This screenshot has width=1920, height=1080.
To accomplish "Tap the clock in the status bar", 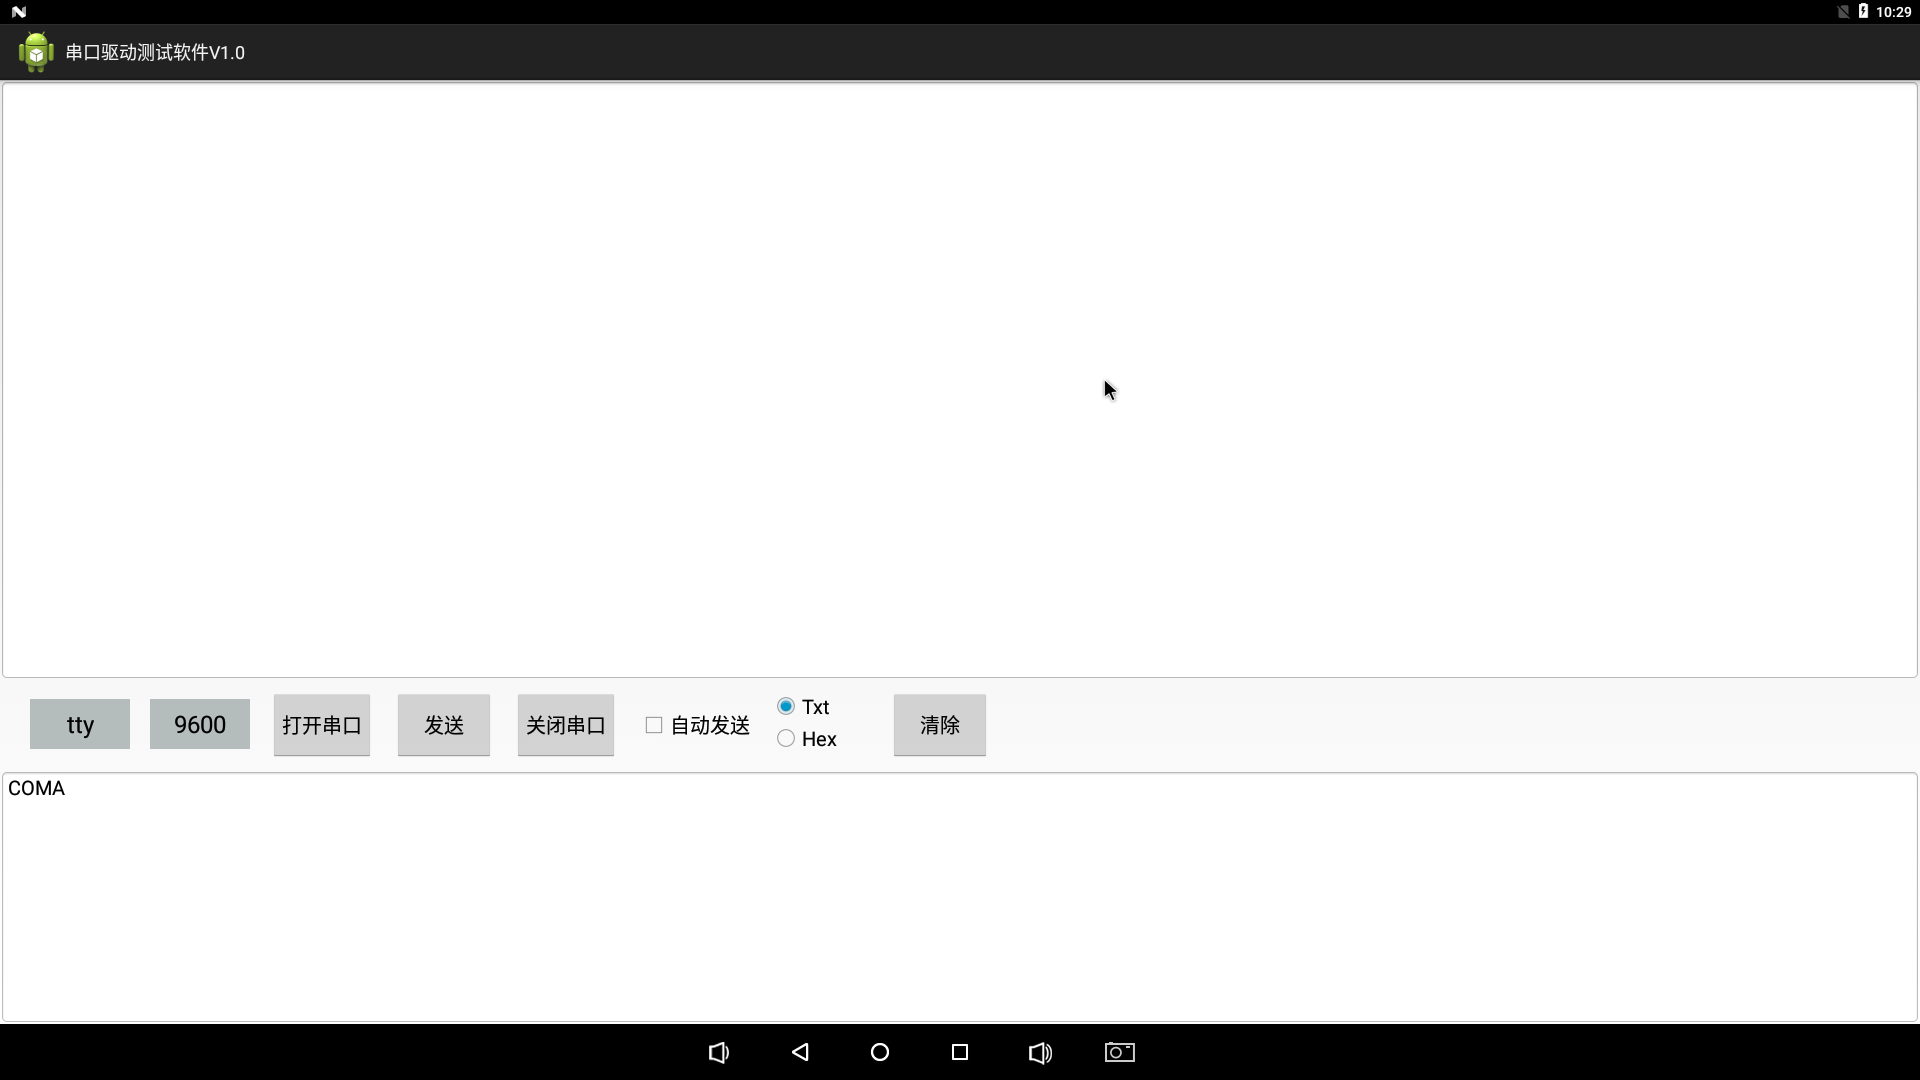I will [x=1893, y=11].
